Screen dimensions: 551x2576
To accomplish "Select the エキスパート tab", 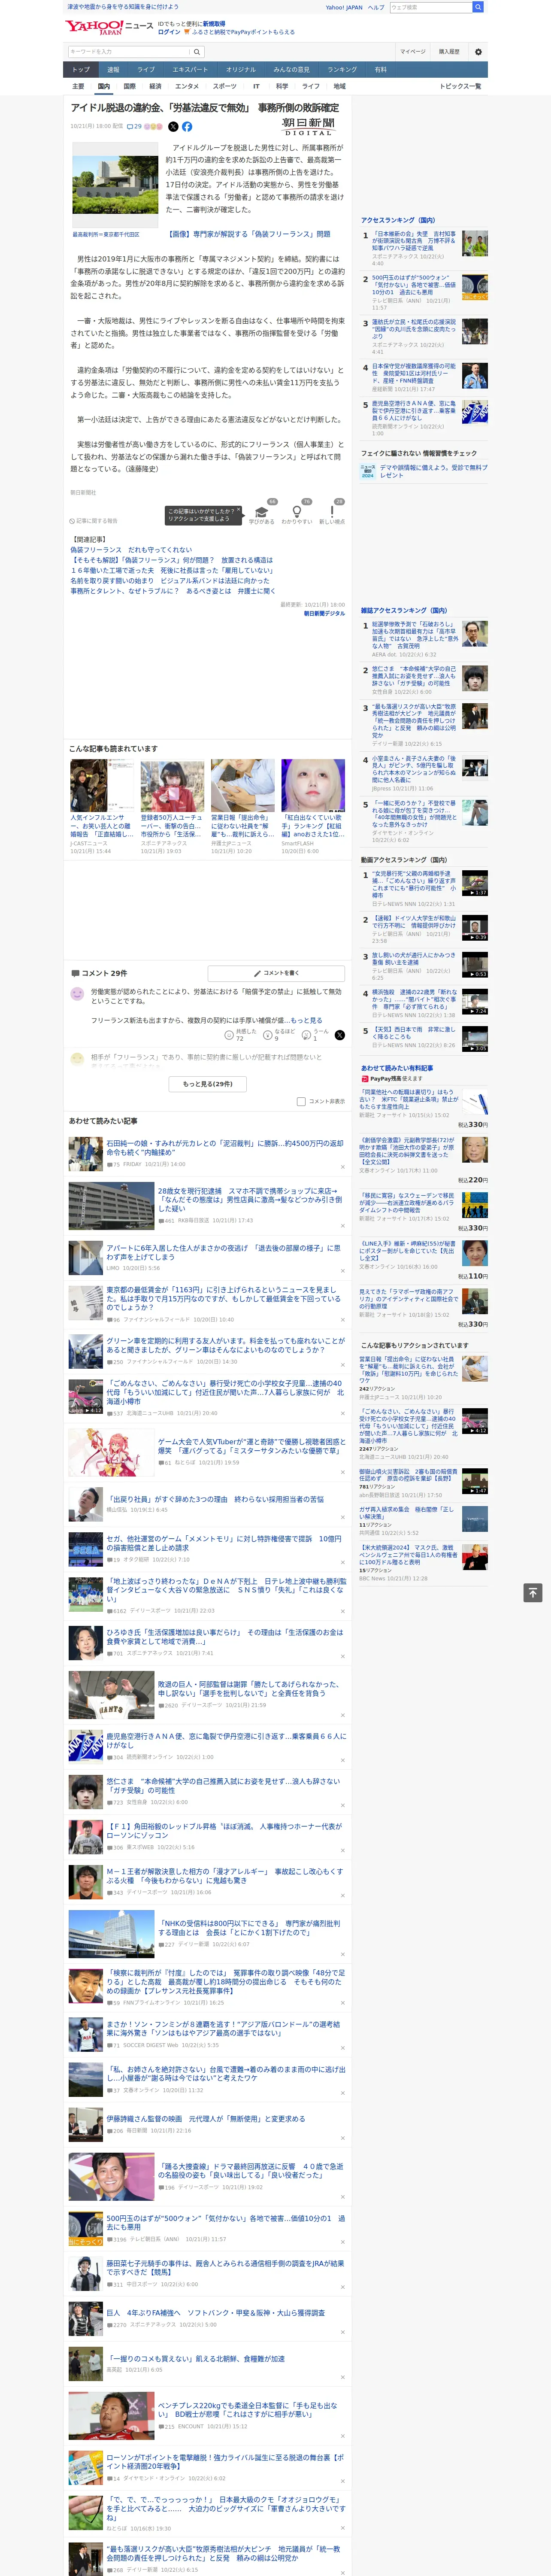I will click(x=190, y=70).
